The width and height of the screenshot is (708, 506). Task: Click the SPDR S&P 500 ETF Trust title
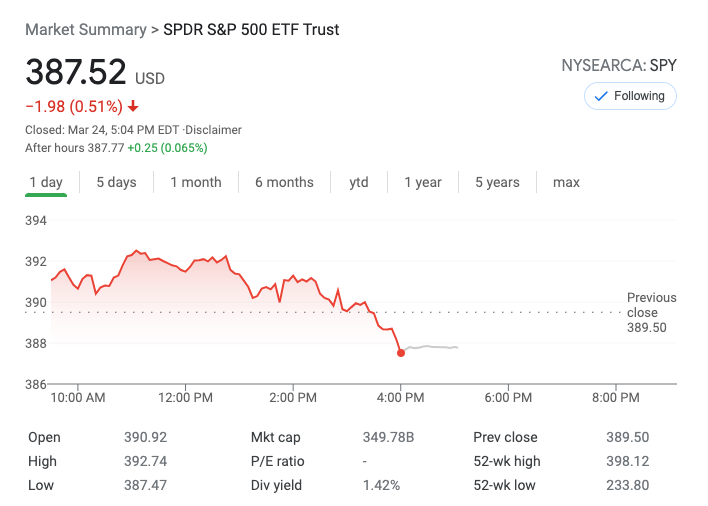coord(251,29)
